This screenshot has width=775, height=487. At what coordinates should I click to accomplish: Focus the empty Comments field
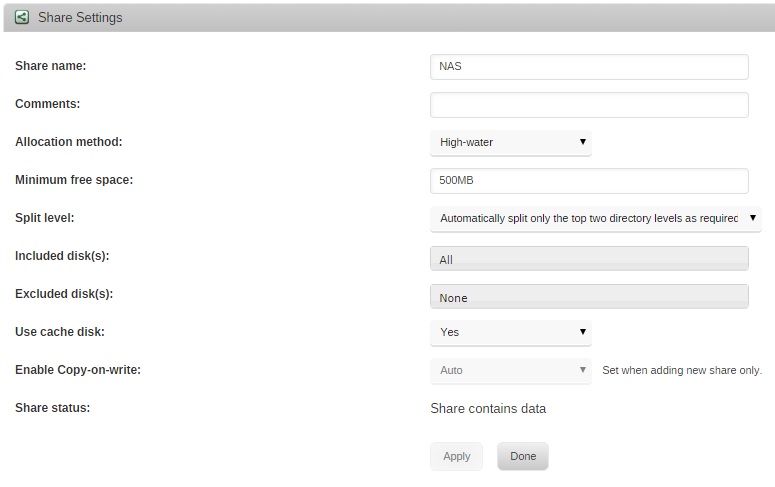tap(589, 105)
